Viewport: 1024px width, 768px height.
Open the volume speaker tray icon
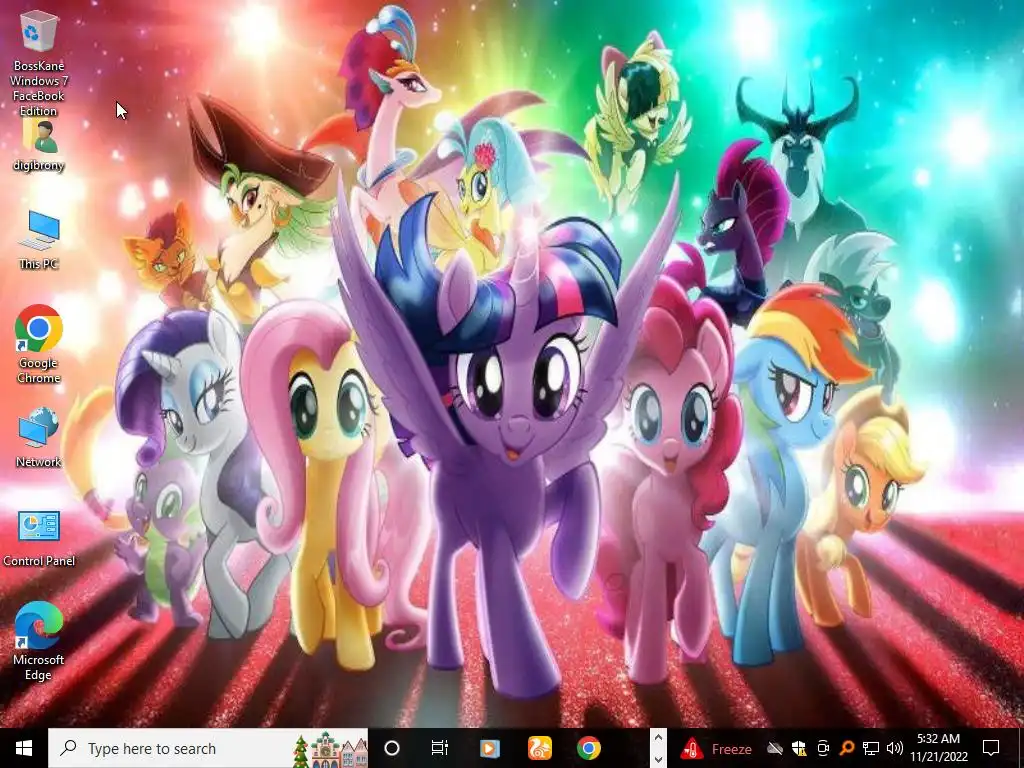[895, 748]
